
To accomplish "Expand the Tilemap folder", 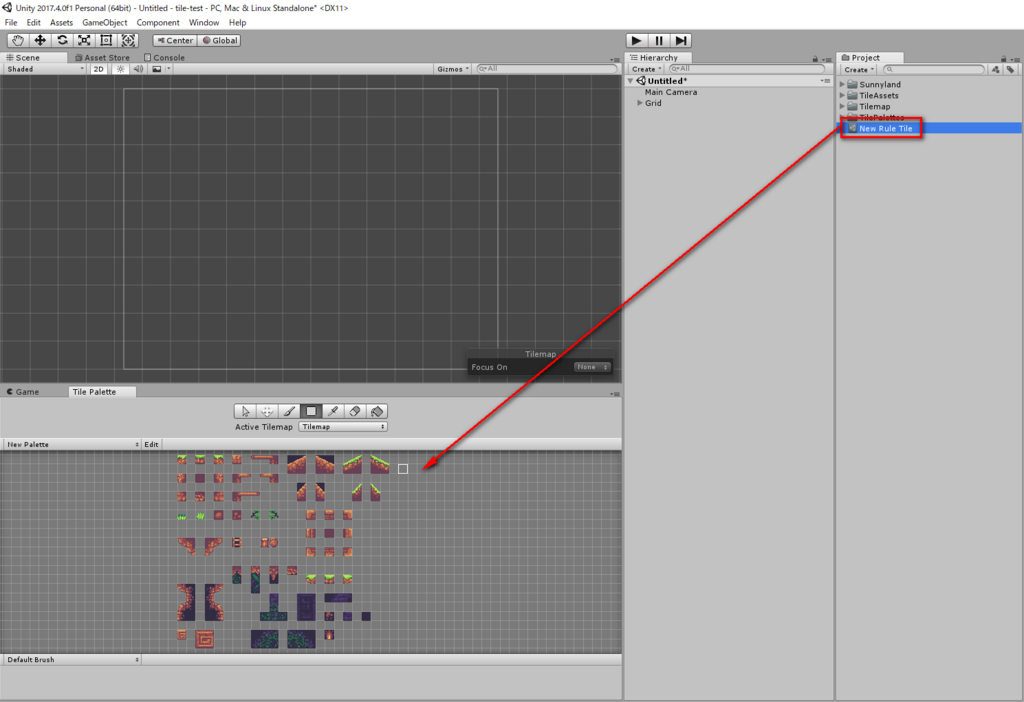I will click(x=842, y=106).
